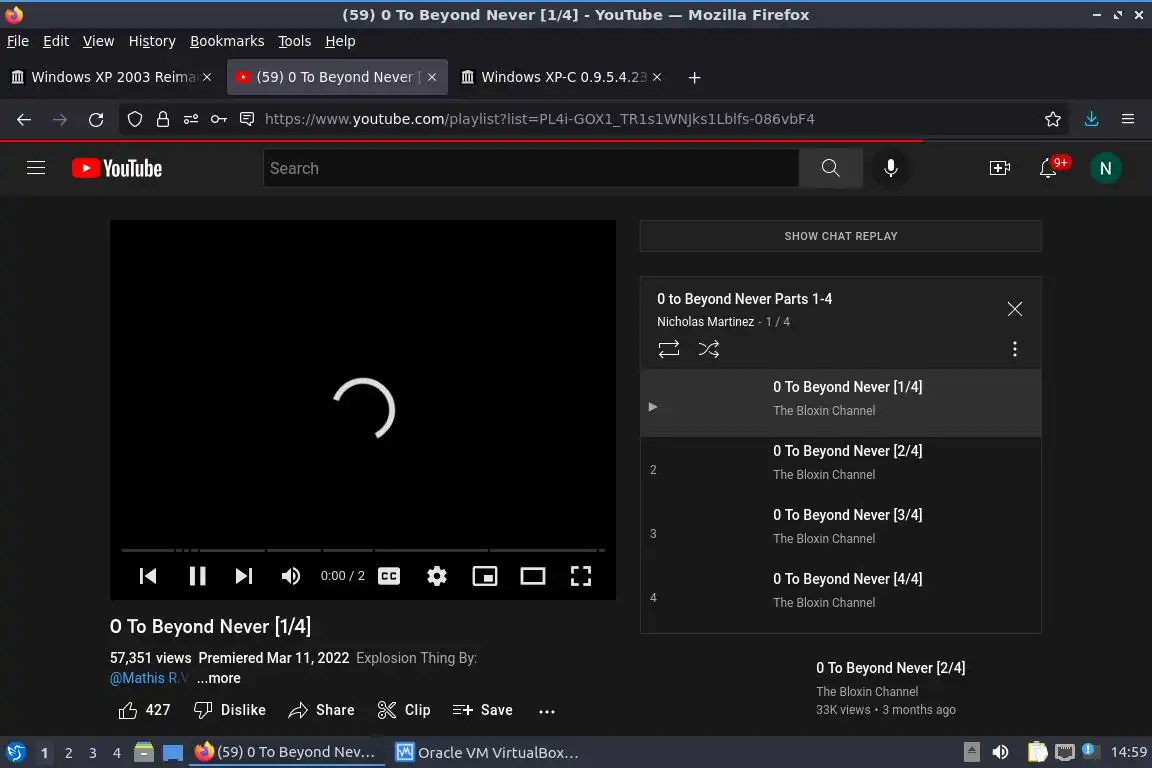This screenshot has height=768, width=1152.
Task: Reload the current page
Action: pyautogui.click(x=96, y=119)
